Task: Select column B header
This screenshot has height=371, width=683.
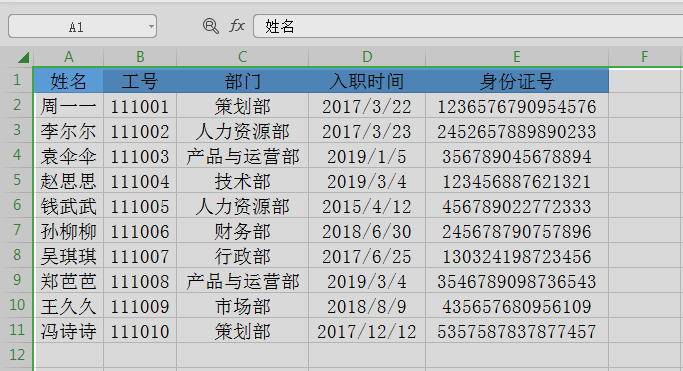Action: coord(140,57)
